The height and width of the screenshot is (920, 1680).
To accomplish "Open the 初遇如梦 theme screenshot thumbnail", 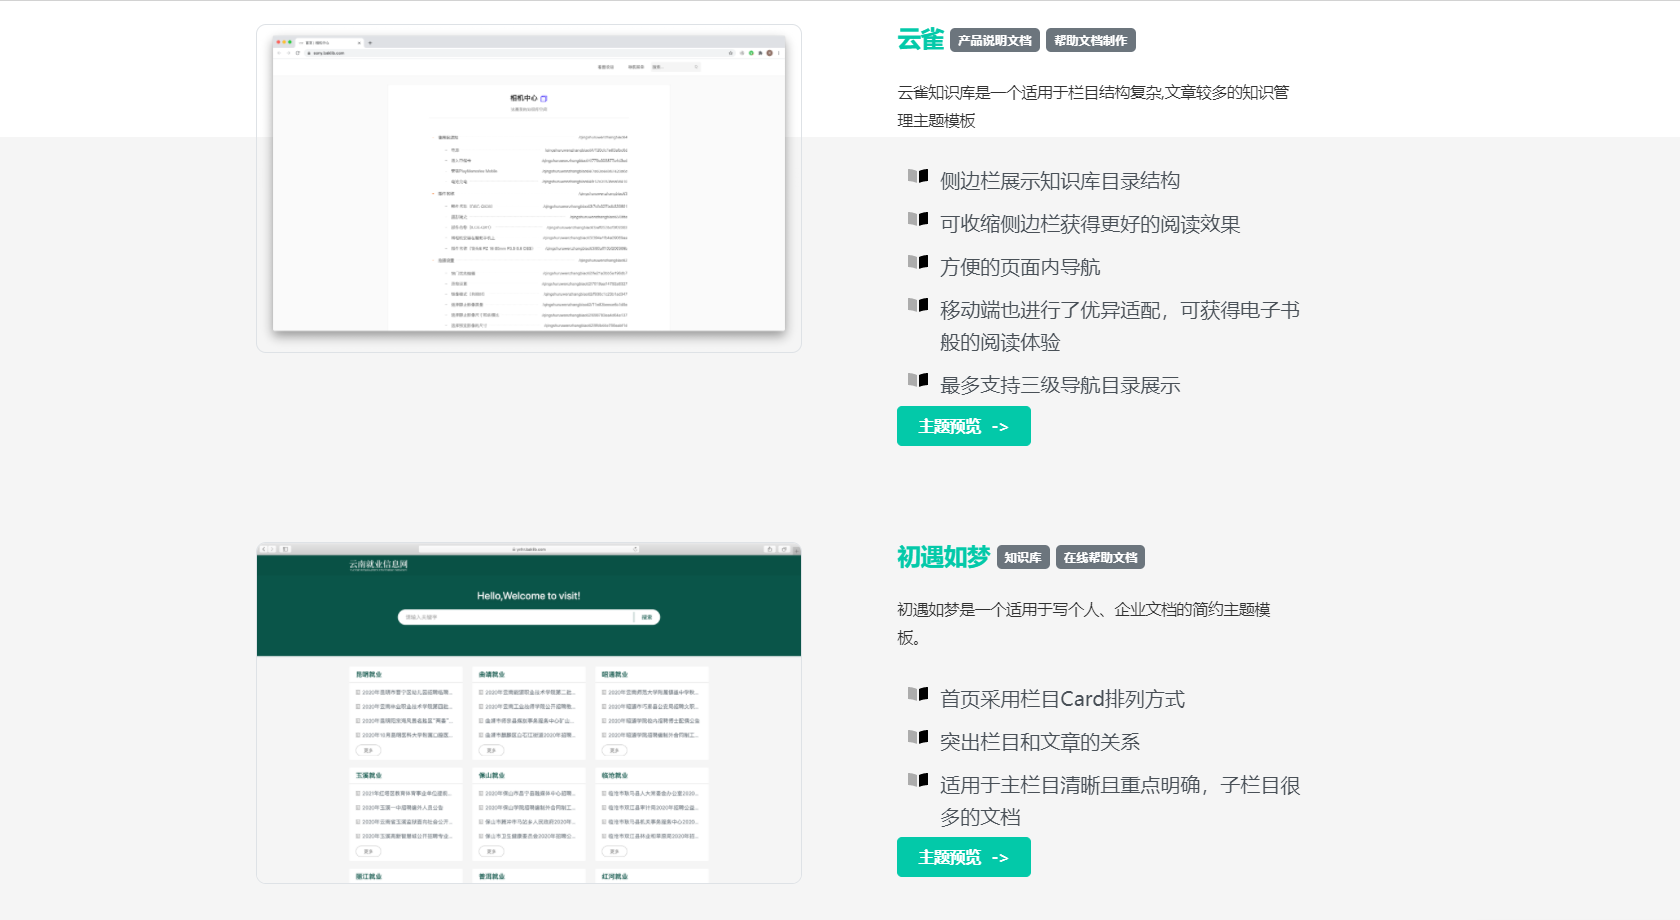I will (529, 713).
